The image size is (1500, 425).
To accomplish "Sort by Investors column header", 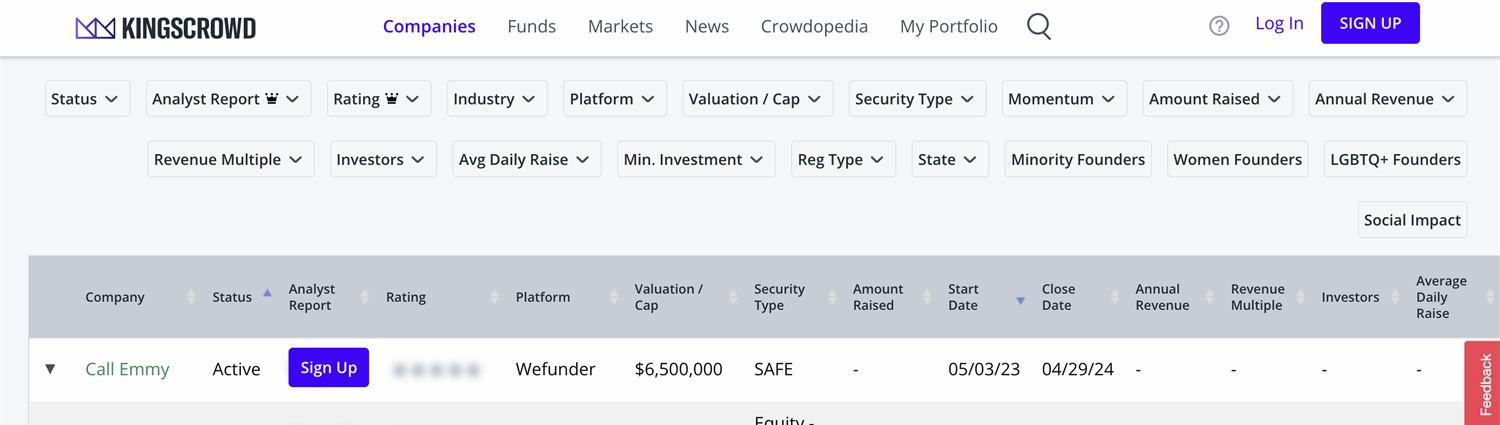I will tap(1350, 297).
